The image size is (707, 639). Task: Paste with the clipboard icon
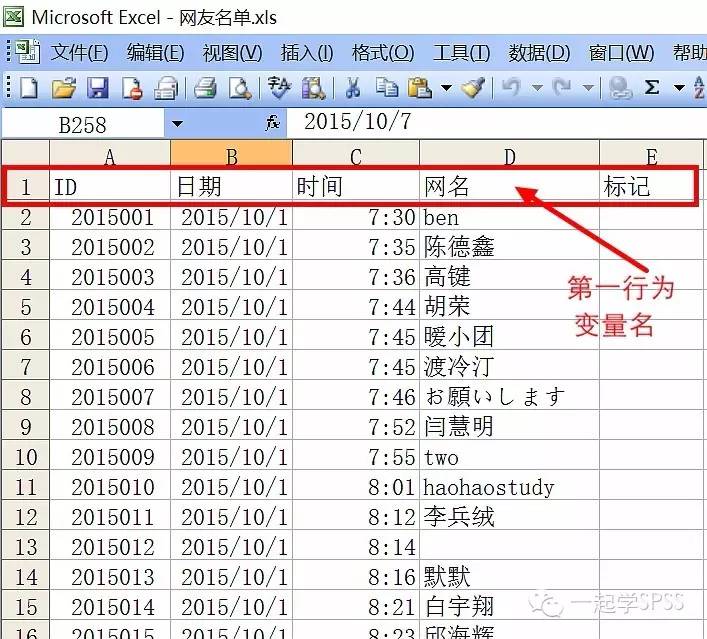(x=419, y=87)
